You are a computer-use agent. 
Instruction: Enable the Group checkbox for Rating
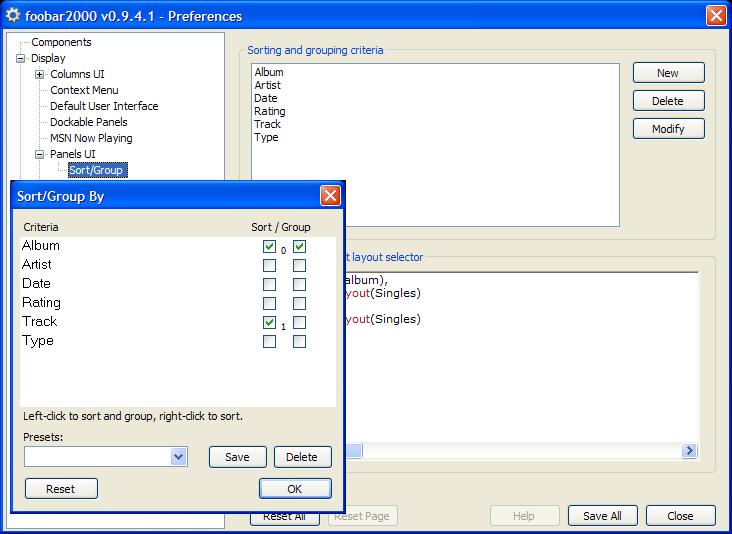click(299, 303)
